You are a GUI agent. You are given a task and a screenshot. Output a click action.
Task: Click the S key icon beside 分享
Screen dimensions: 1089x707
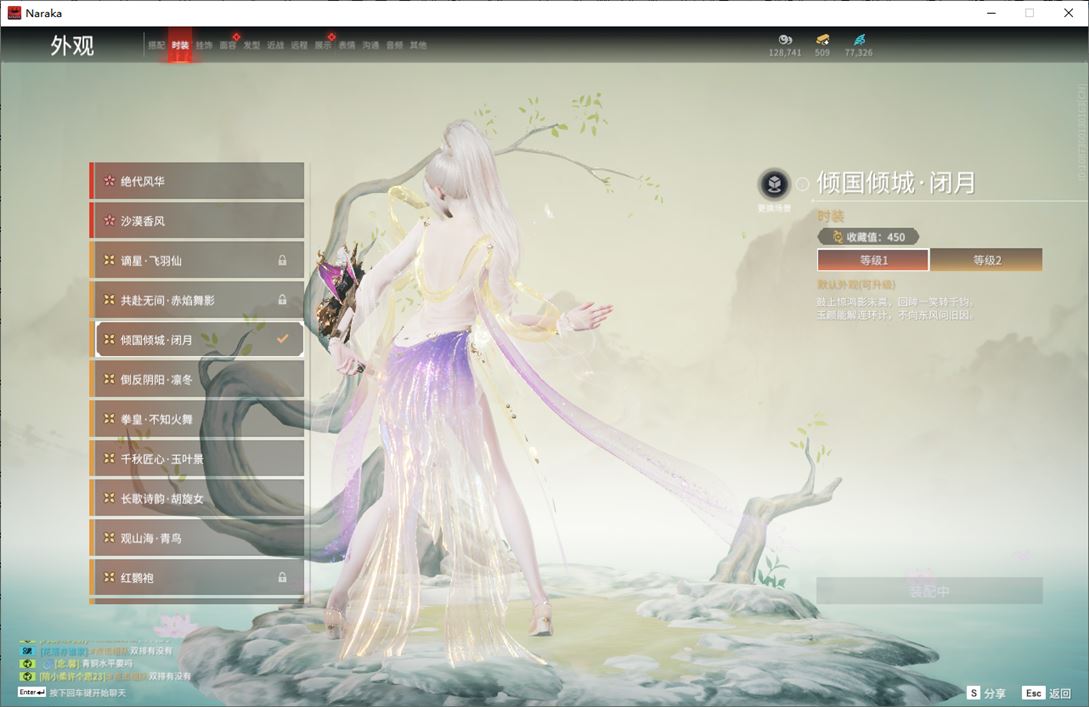(974, 693)
